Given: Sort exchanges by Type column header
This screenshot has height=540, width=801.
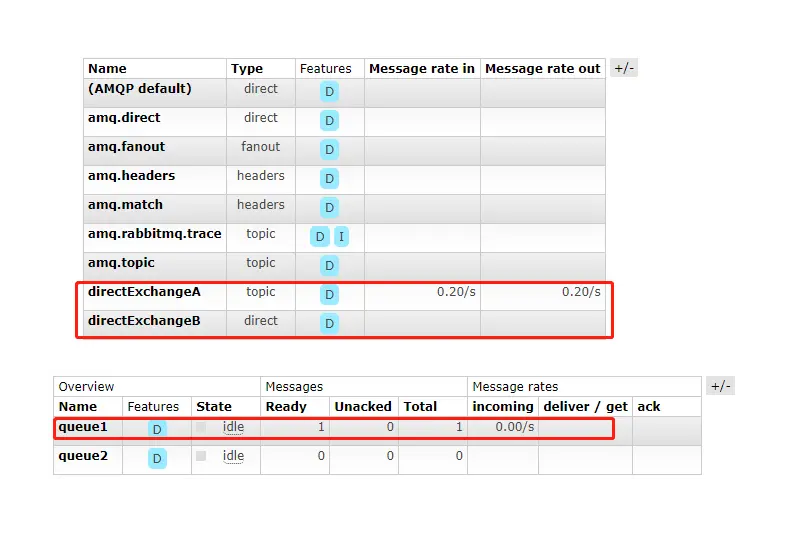Looking at the screenshot, I should [247, 69].
